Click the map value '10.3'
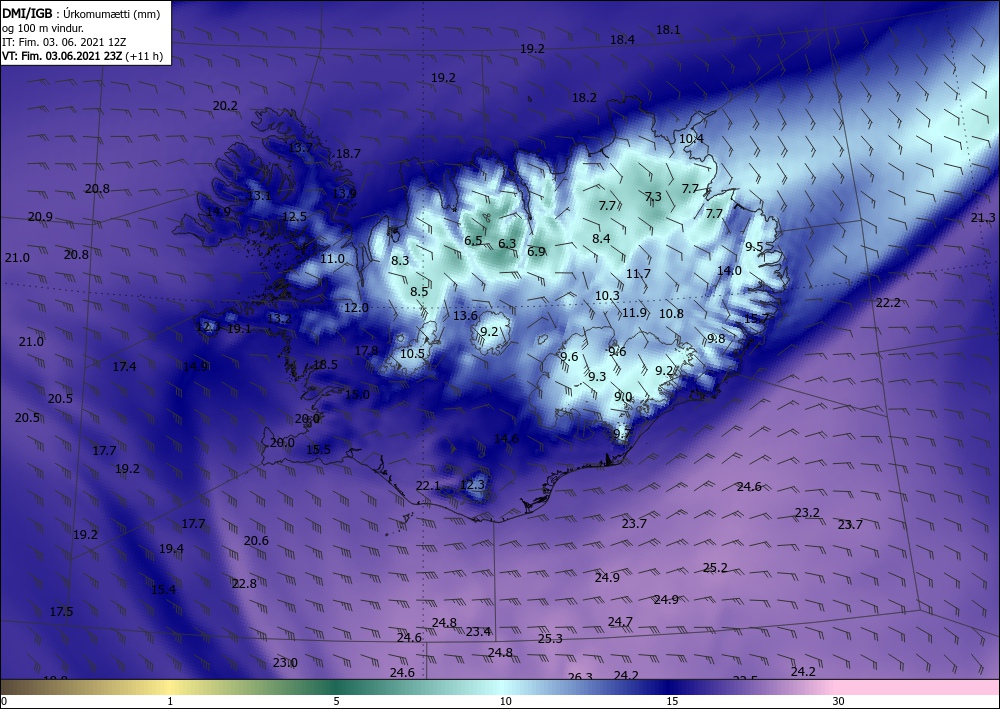Image resolution: width=1000 pixels, height=709 pixels. 607,296
